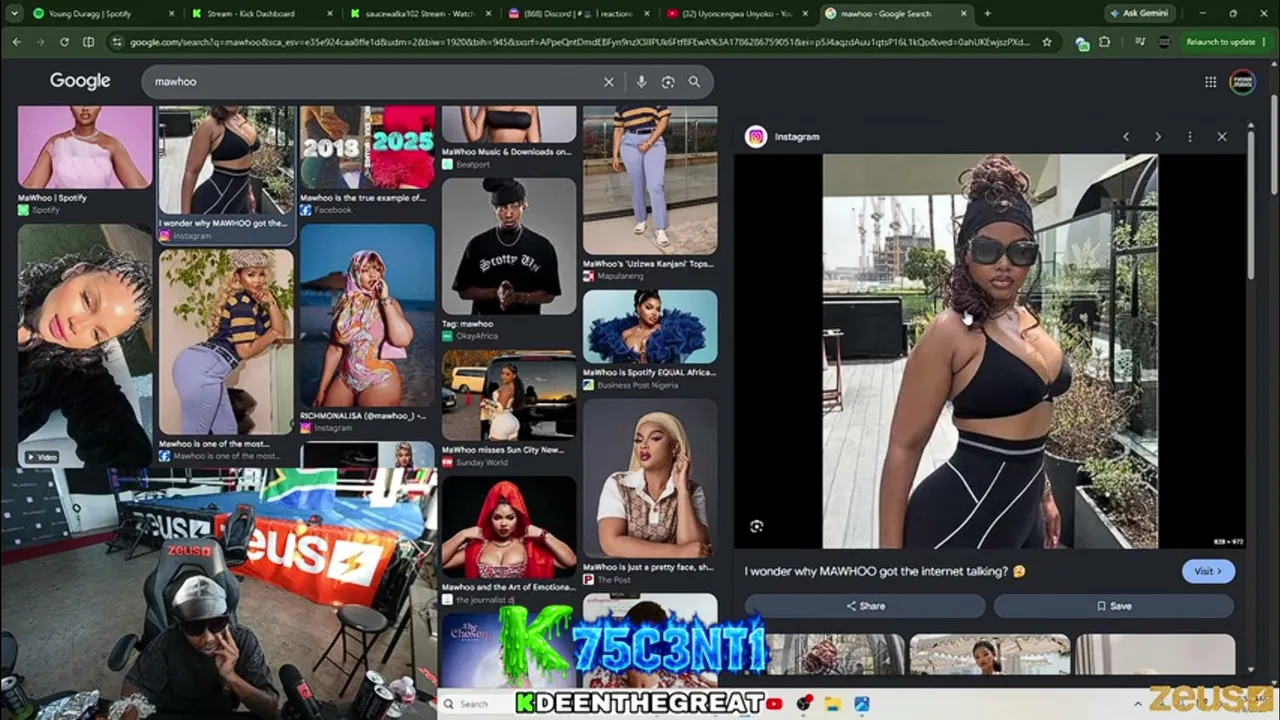Viewport: 1280px width, 720px height.
Task: Reload the Google search page
Action: point(64,42)
